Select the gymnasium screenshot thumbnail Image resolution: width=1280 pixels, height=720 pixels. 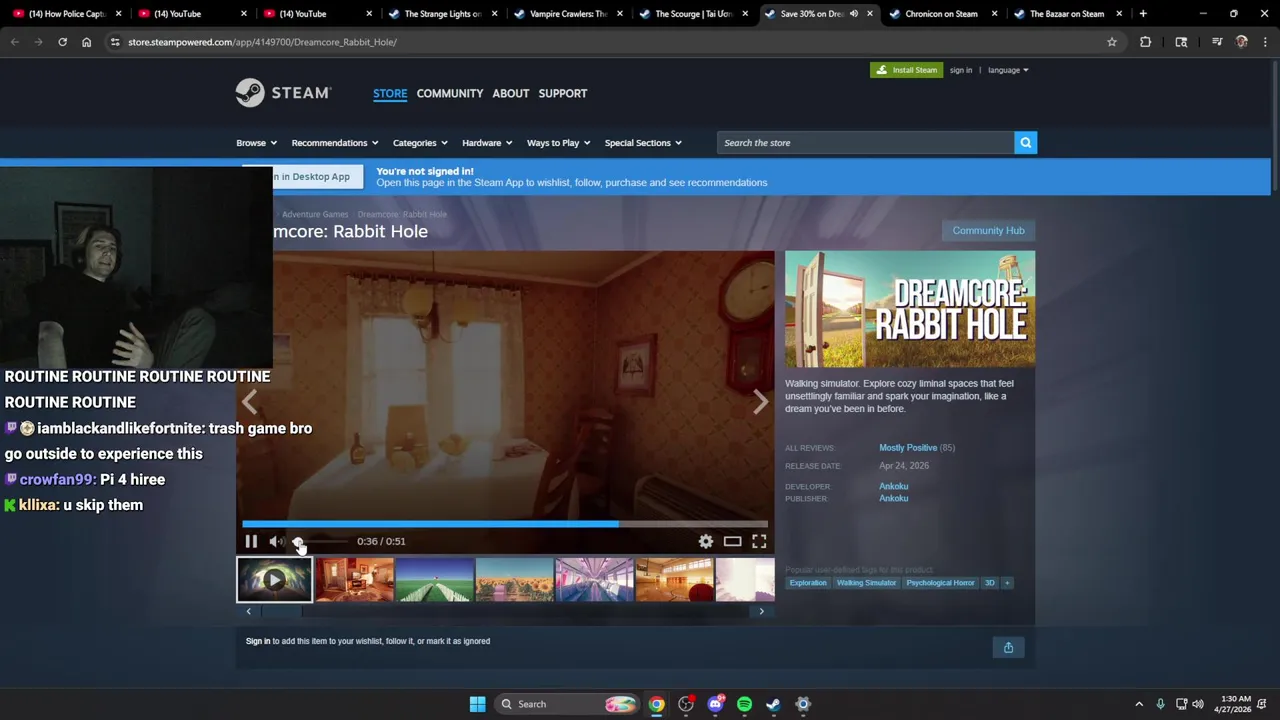pos(674,580)
